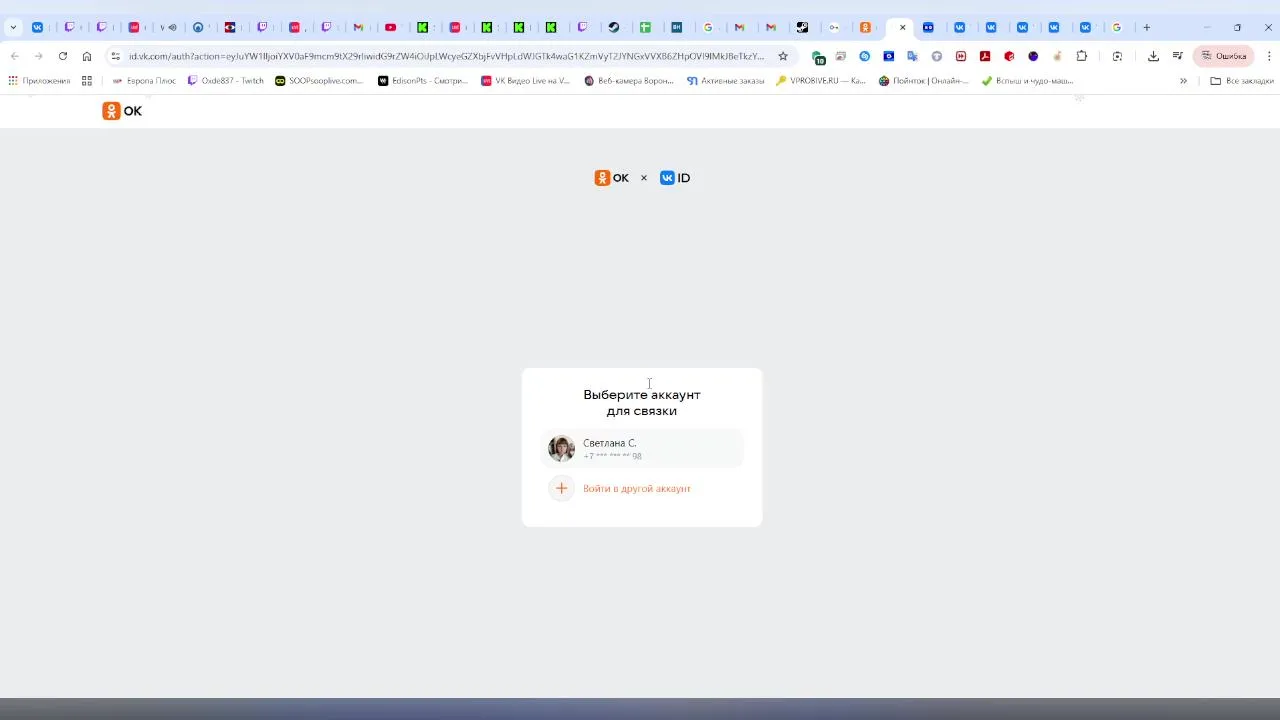Click the Adobe Acrobat extension icon

[x=985, y=56]
